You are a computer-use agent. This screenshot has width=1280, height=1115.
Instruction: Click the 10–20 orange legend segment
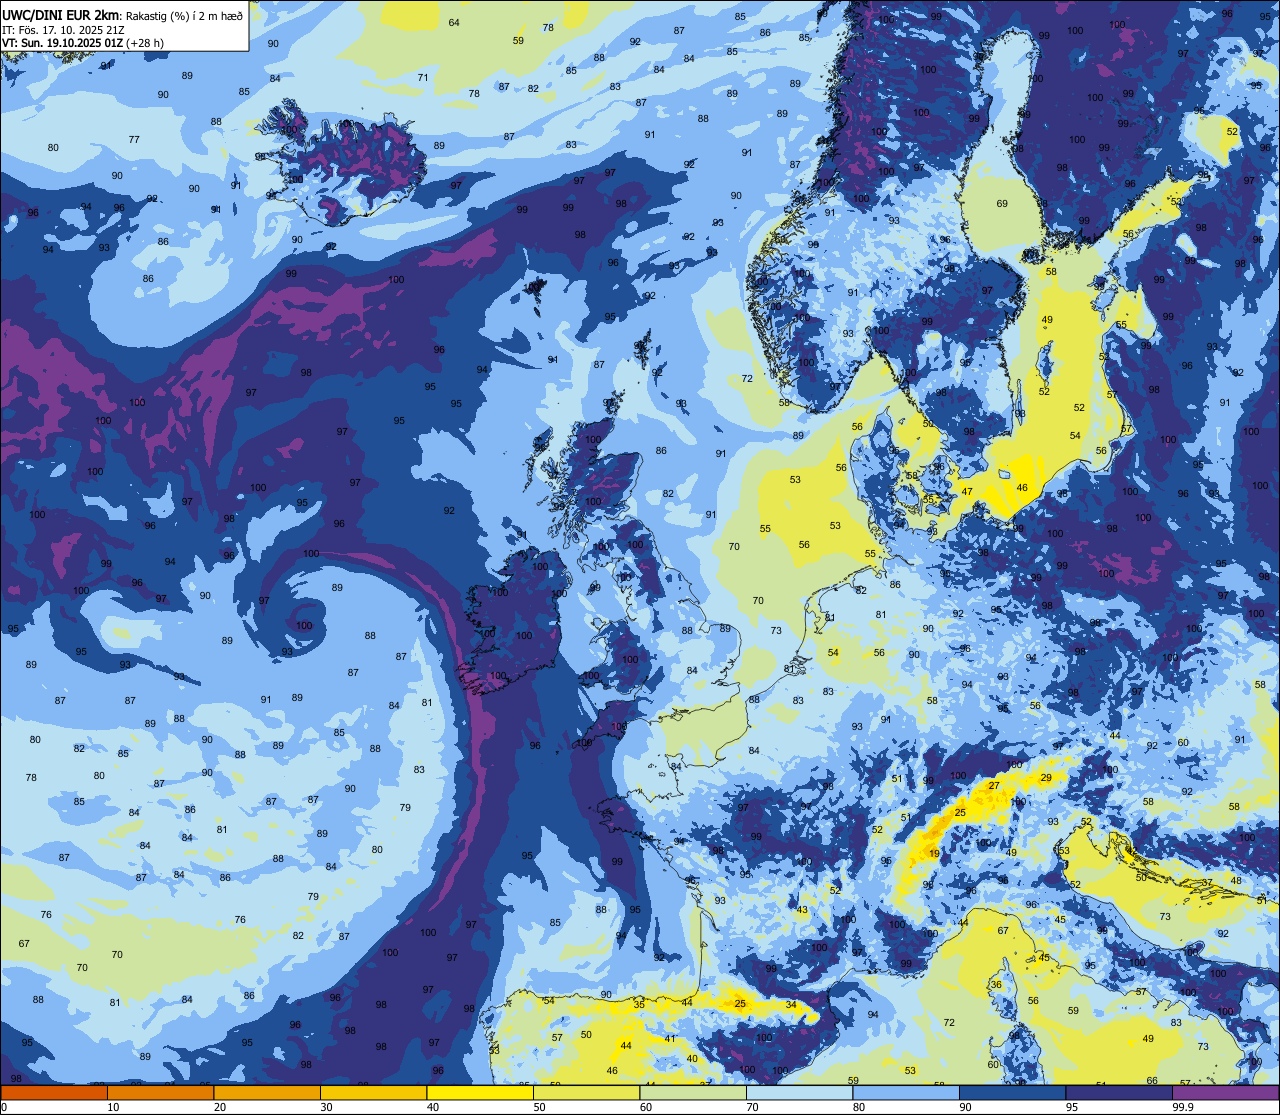[x=160, y=1092]
